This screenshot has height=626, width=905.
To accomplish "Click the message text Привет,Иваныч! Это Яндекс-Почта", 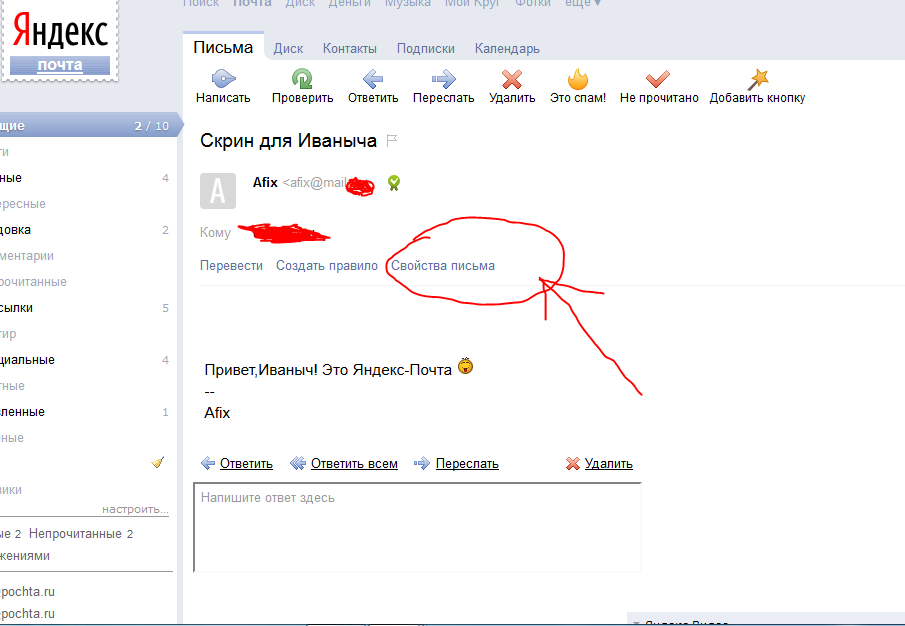I will click(x=328, y=370).
